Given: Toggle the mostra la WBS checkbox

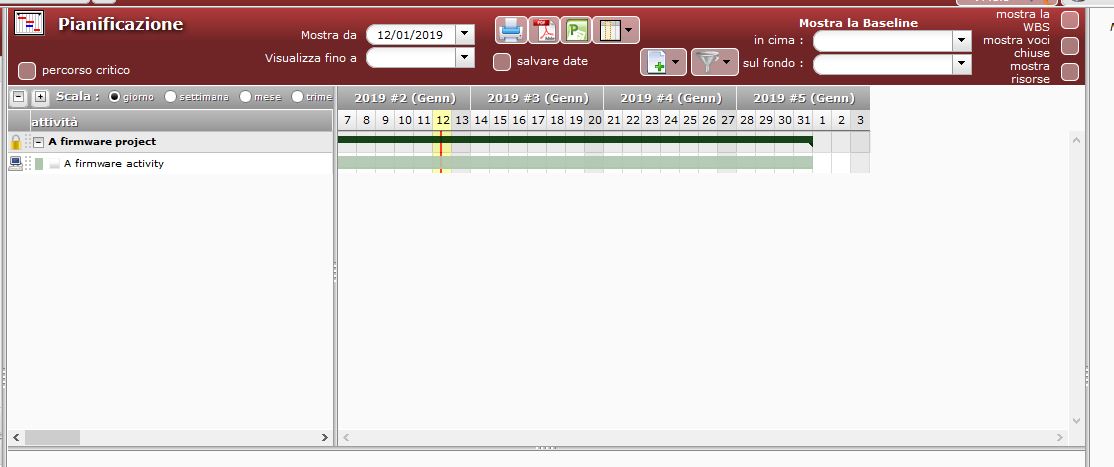Looking at the screenshot, I should click(x=1070, y=20).
